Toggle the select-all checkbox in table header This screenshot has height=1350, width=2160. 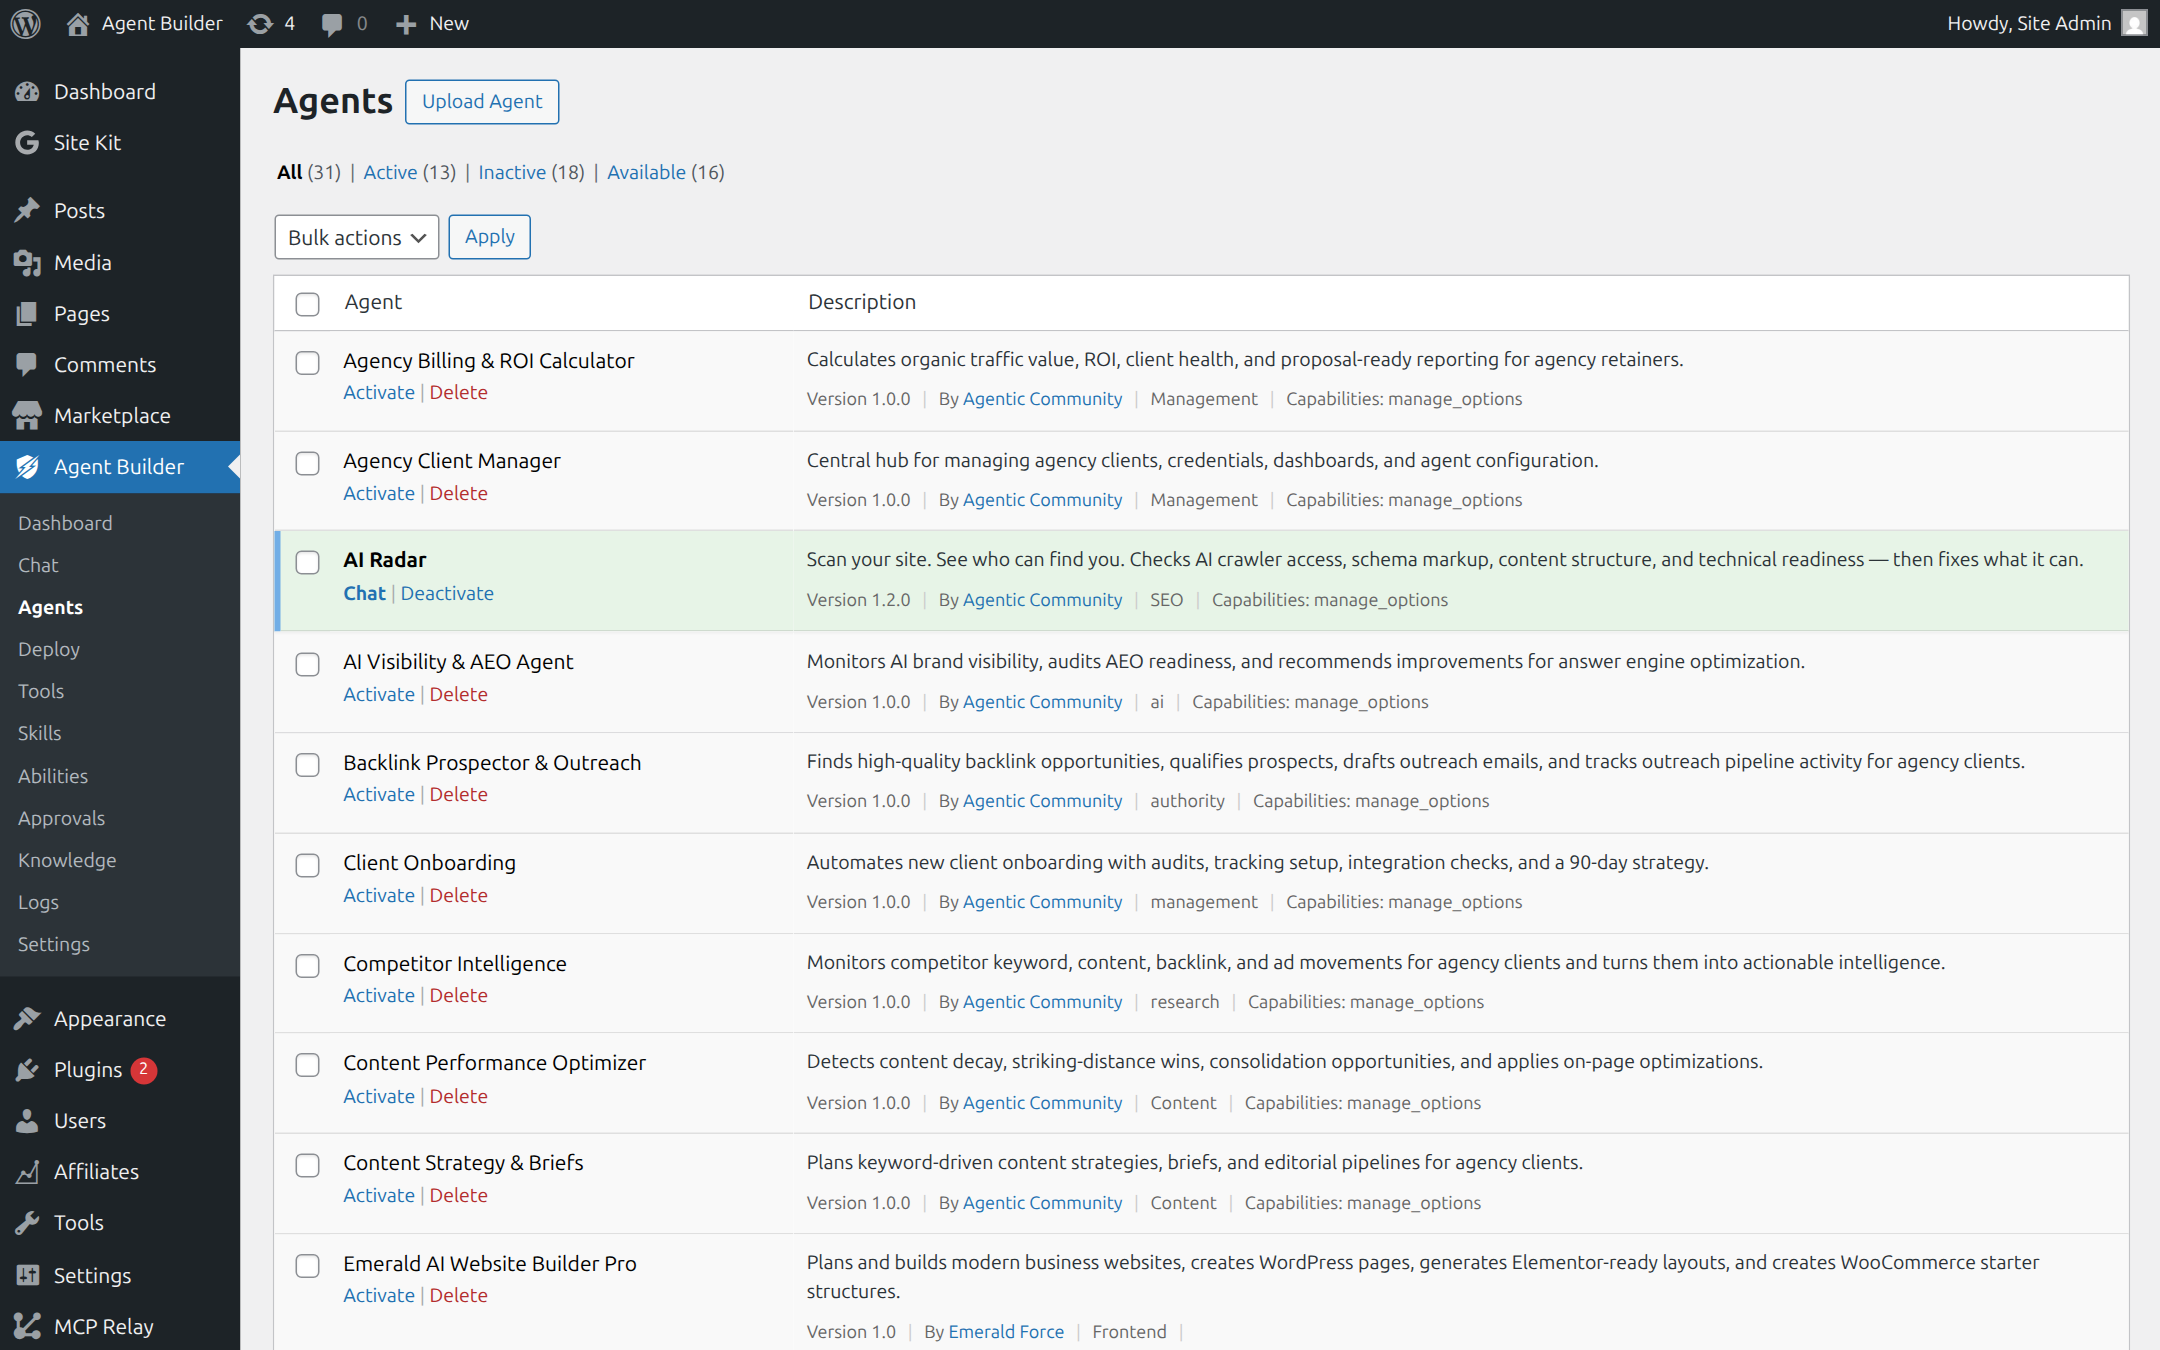point(308,304)
